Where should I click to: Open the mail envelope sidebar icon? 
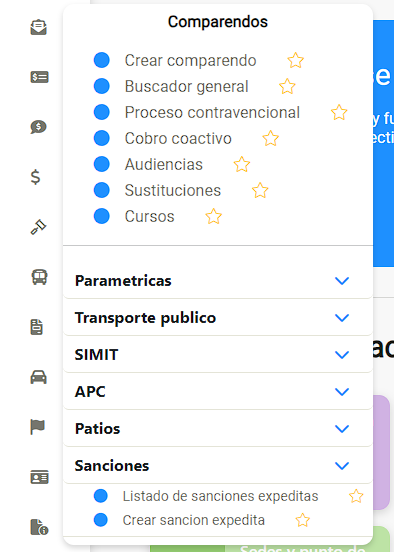(38, 27)
